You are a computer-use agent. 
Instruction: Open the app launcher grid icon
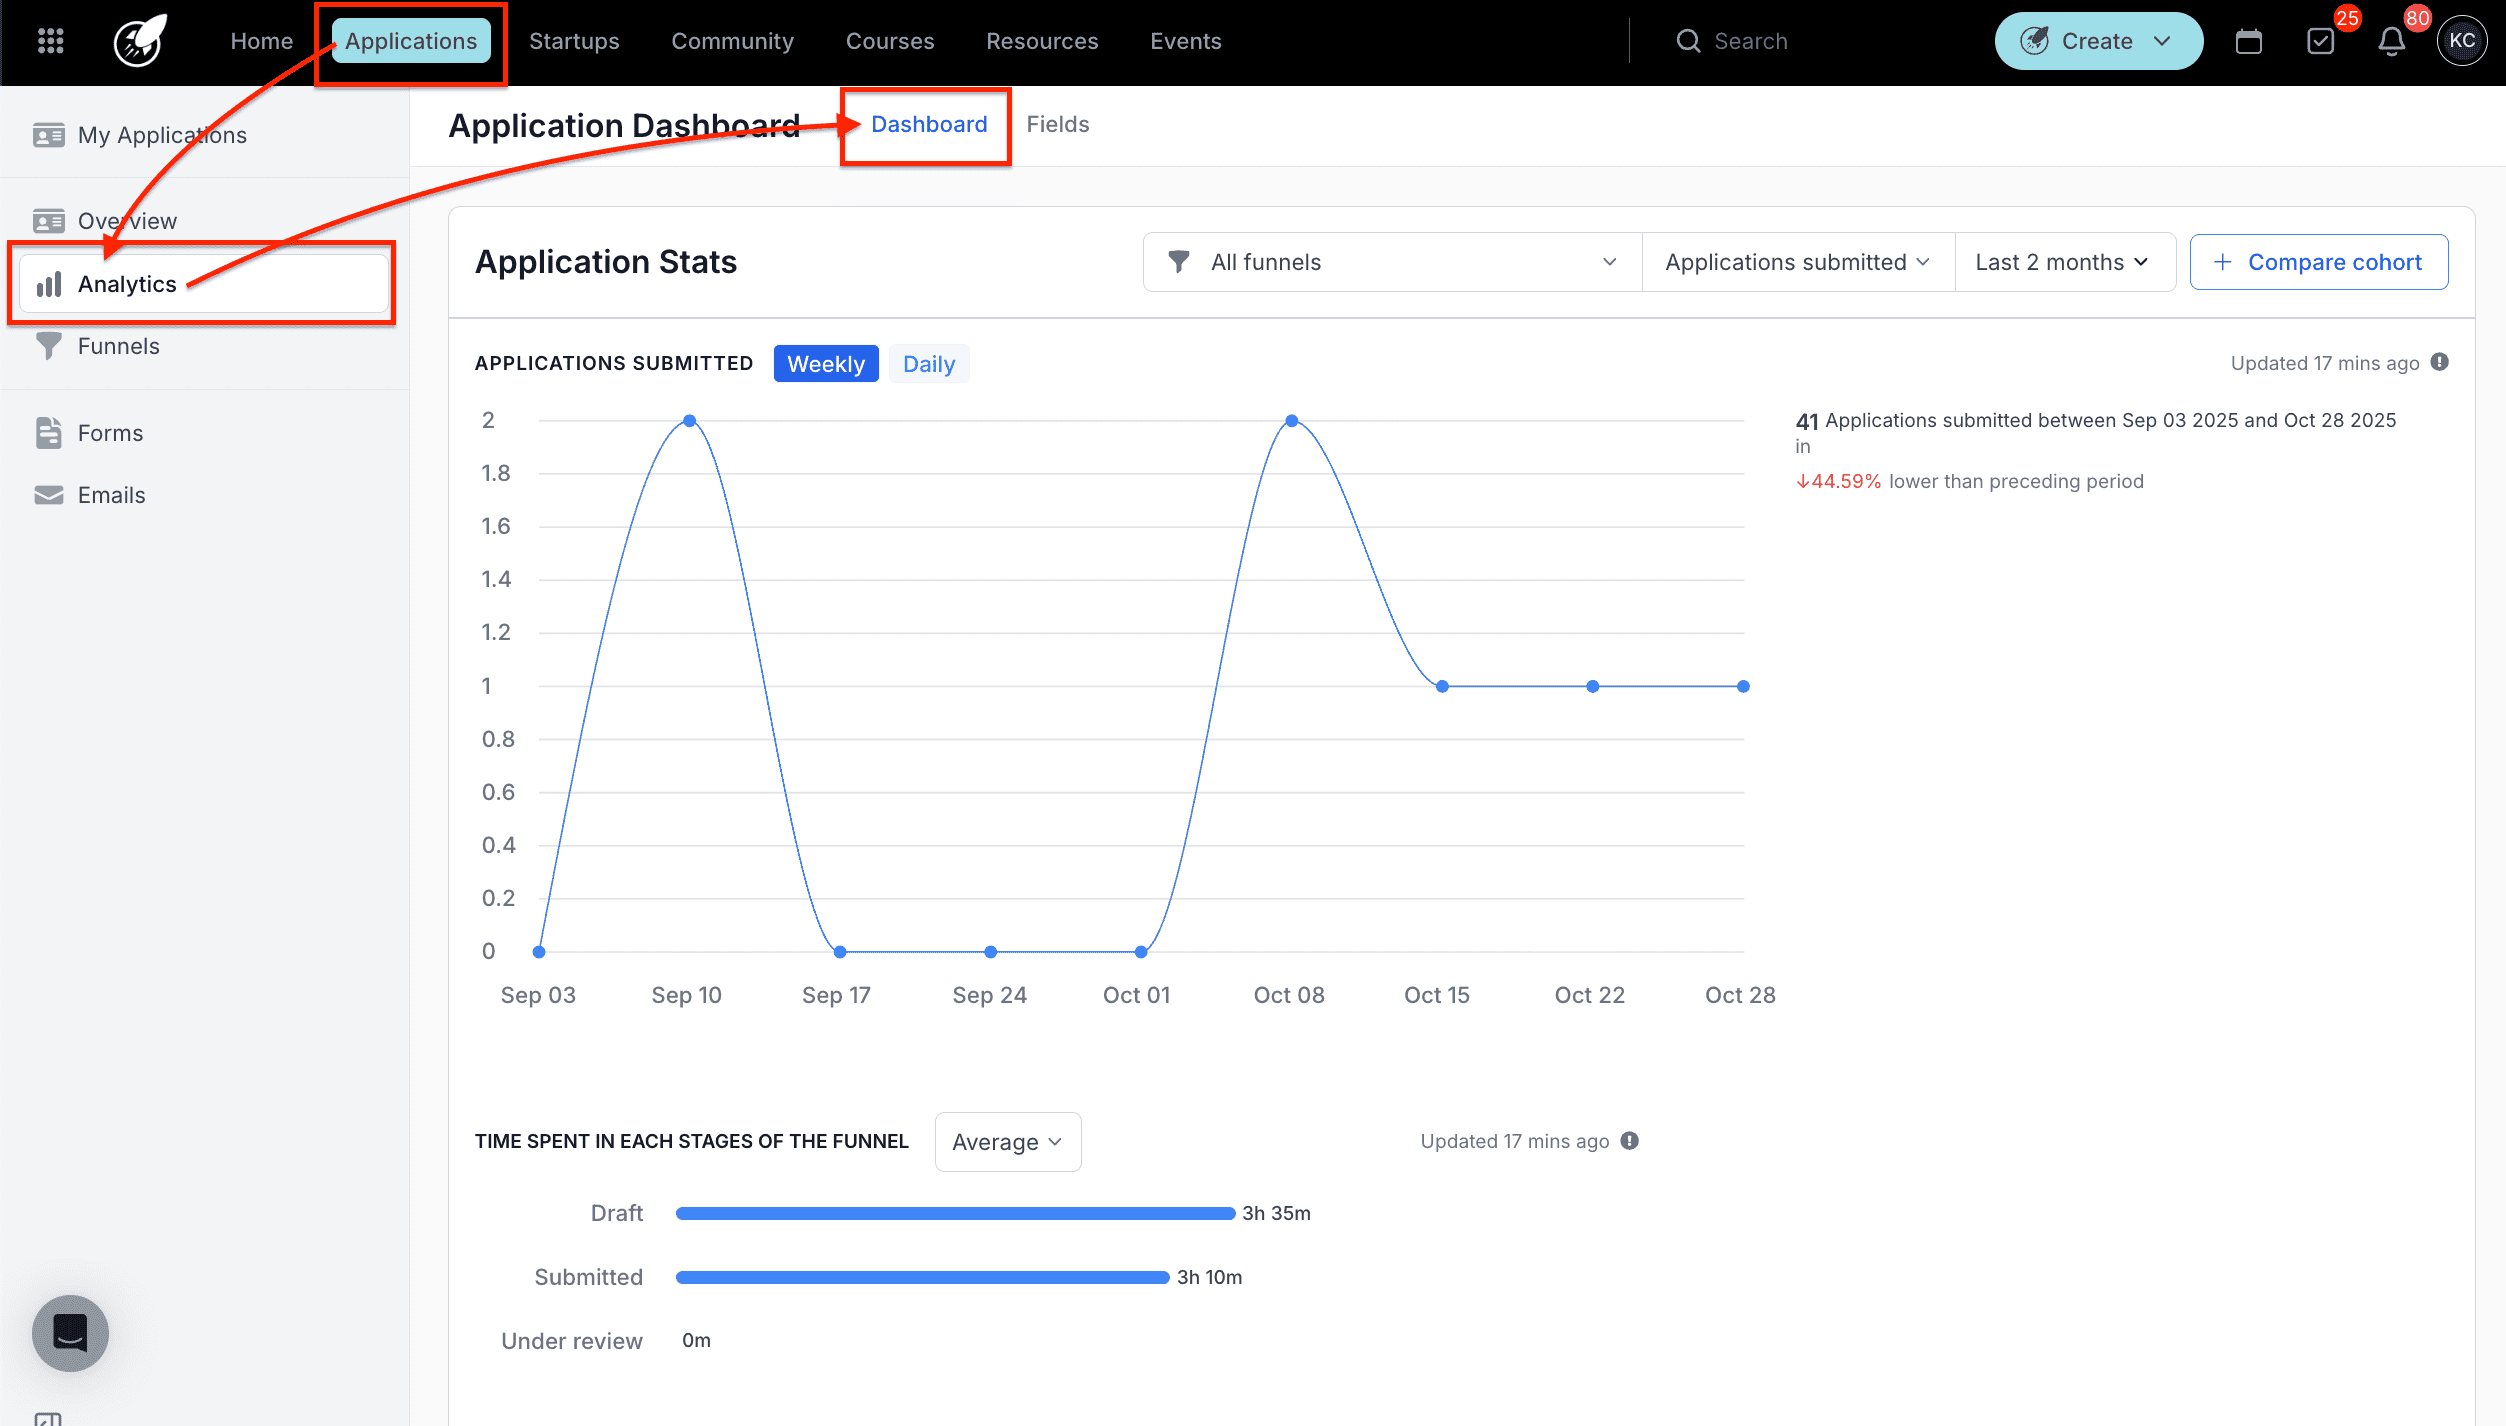click(x=49, y=40)
